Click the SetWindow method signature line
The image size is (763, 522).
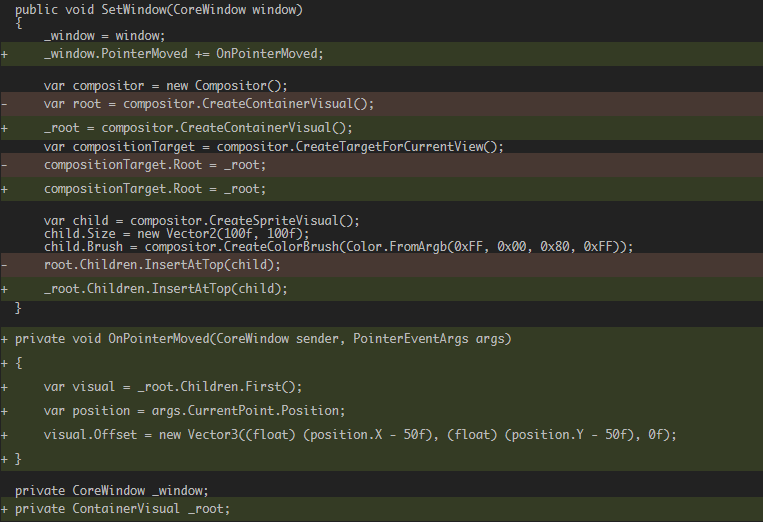(159, 10)
